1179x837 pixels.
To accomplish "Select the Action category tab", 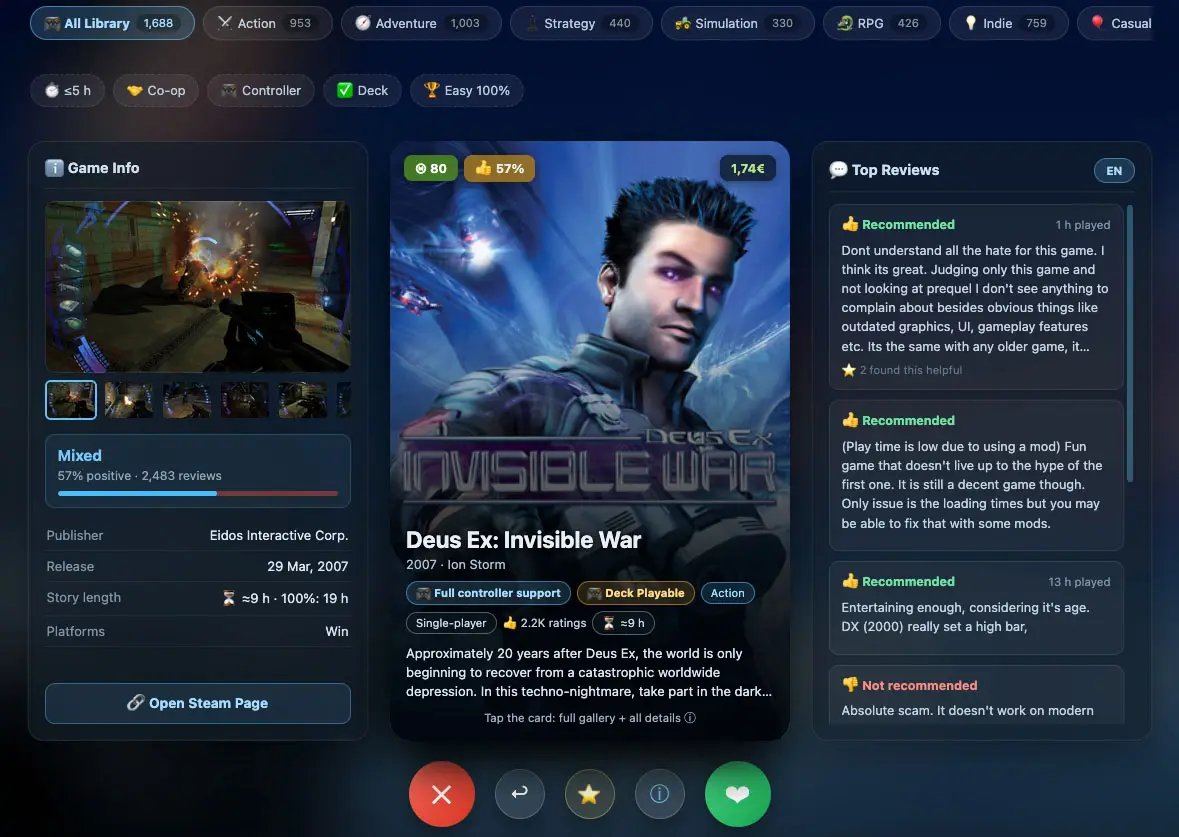I will tap(268, 23).
